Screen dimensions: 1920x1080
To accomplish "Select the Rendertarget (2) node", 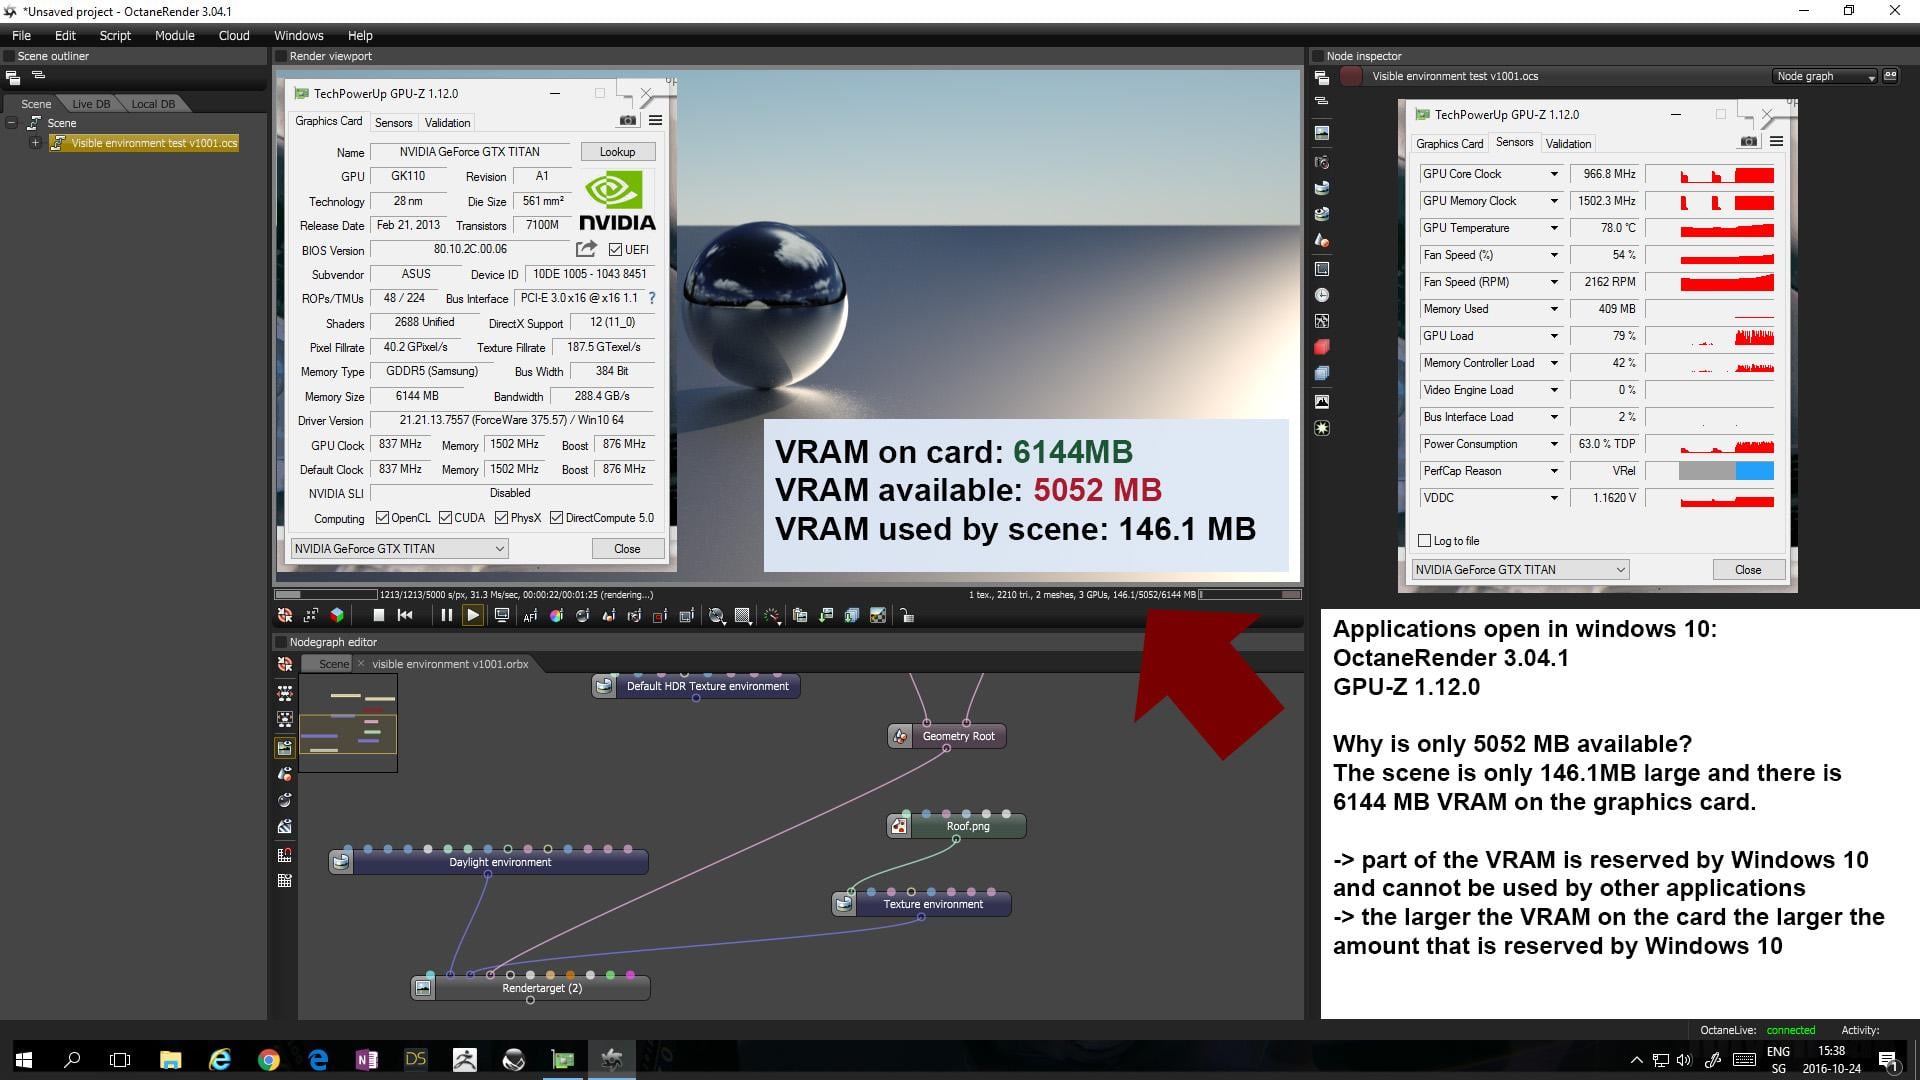I will (531, 988).
